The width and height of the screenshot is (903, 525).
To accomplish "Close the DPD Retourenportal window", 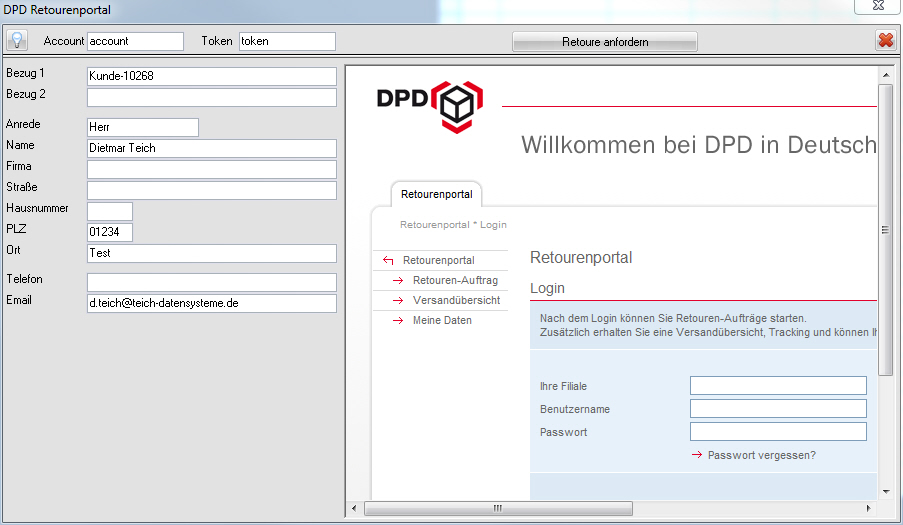I will point(878,6).
